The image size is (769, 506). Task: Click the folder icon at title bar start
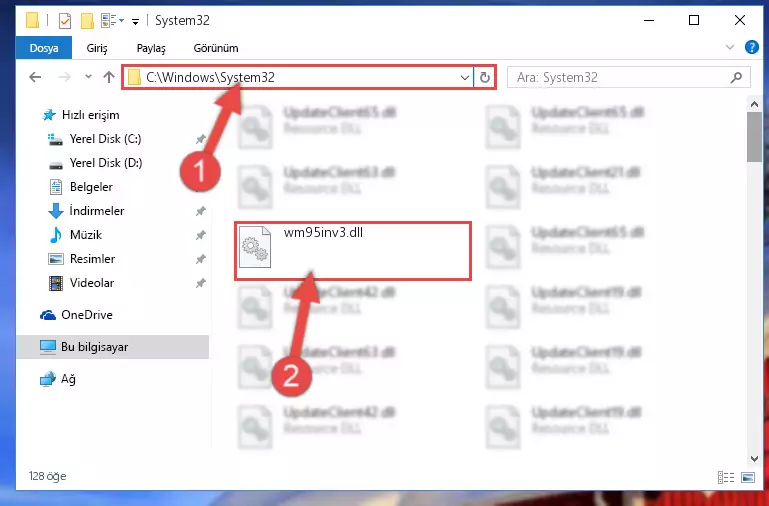[x=32, y=21]
